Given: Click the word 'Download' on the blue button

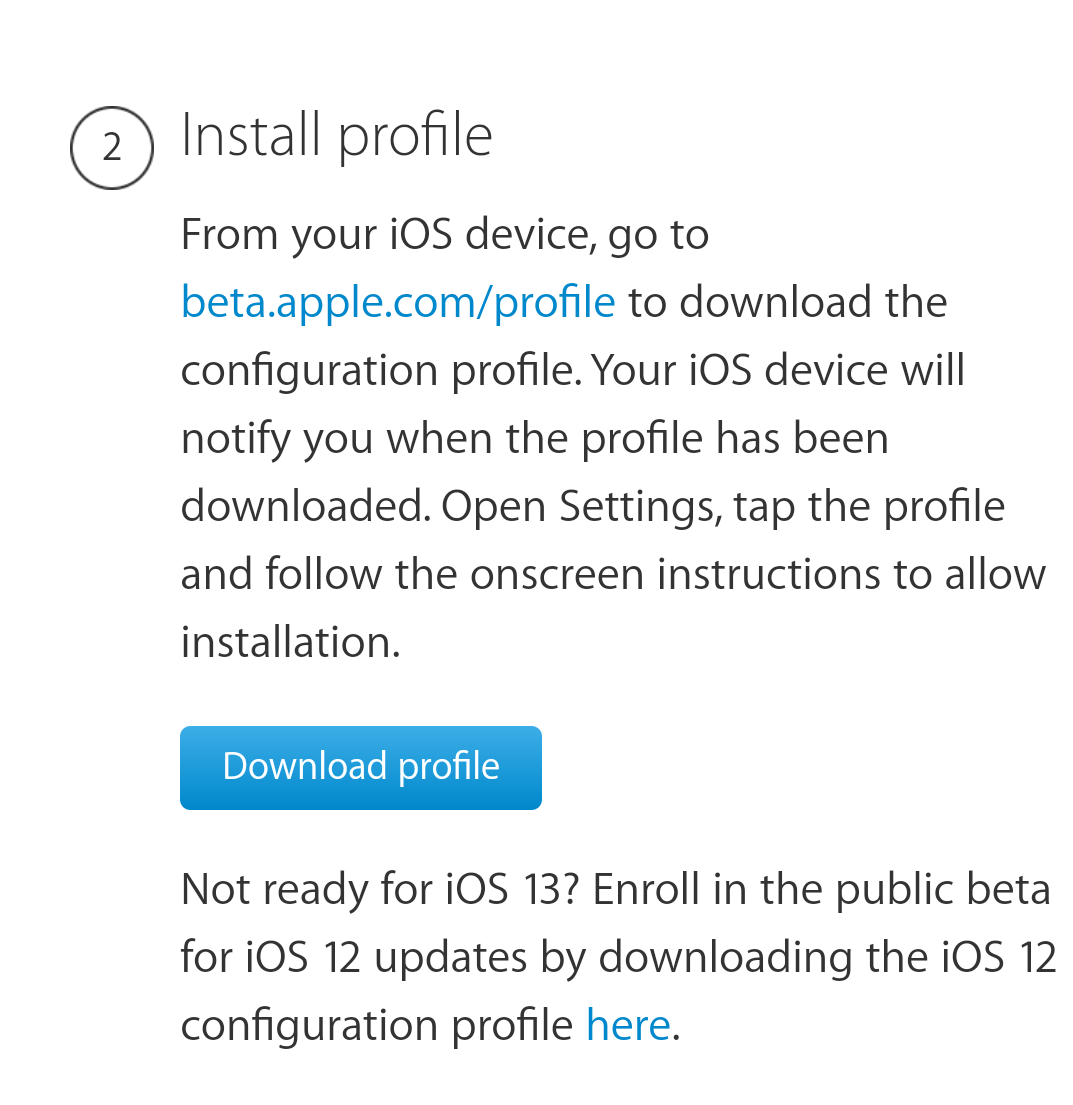Looking at the screenshot, I should point(305,766).
